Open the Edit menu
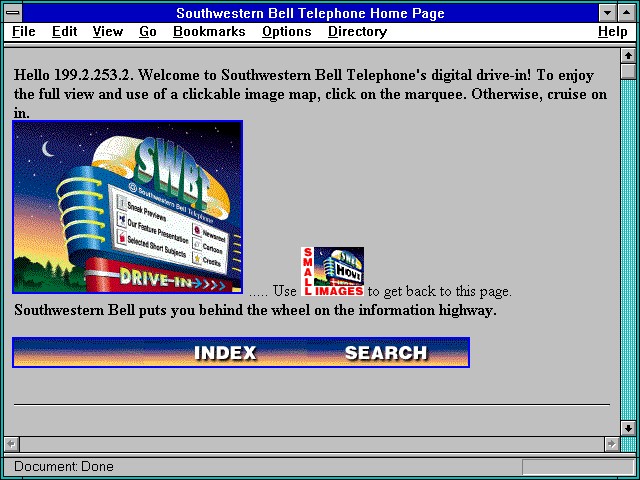The image size is (640, 480). pos(64,32)
